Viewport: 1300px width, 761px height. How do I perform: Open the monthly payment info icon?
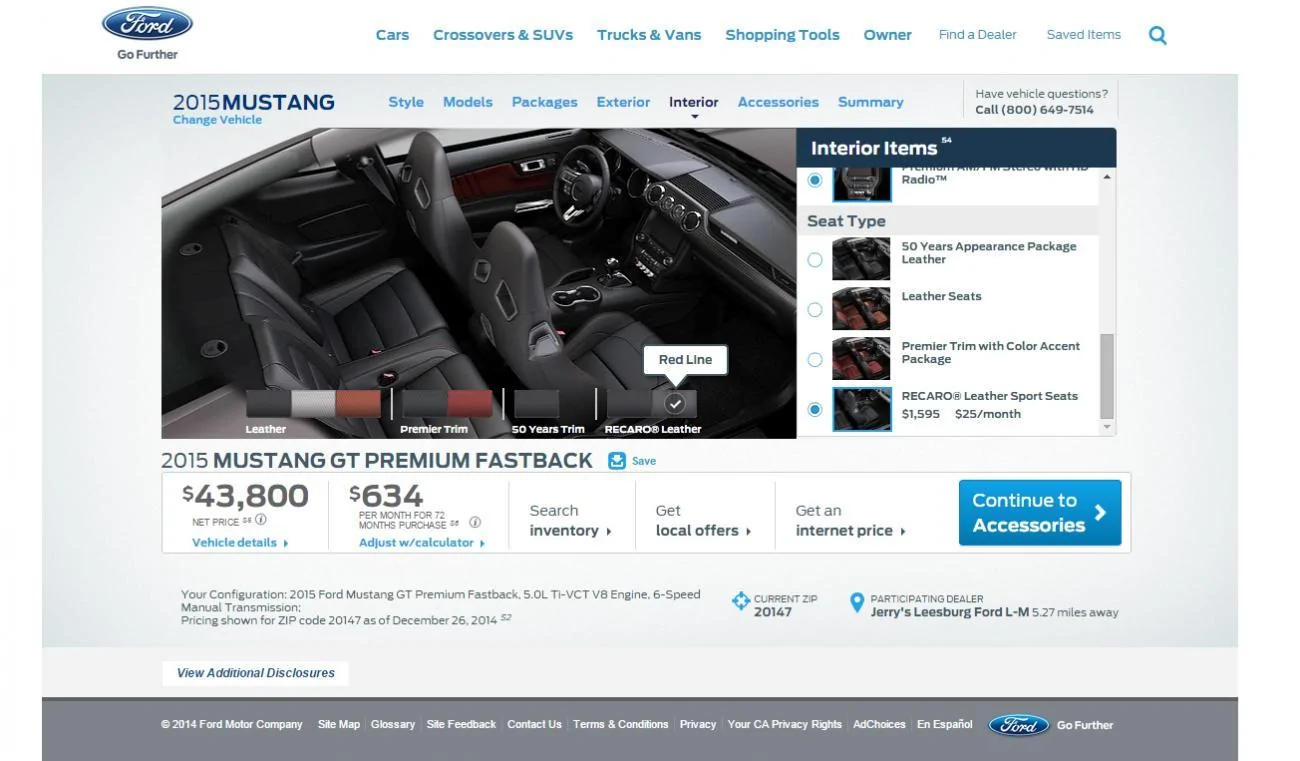pyautogui.click(x=475, y=522)
